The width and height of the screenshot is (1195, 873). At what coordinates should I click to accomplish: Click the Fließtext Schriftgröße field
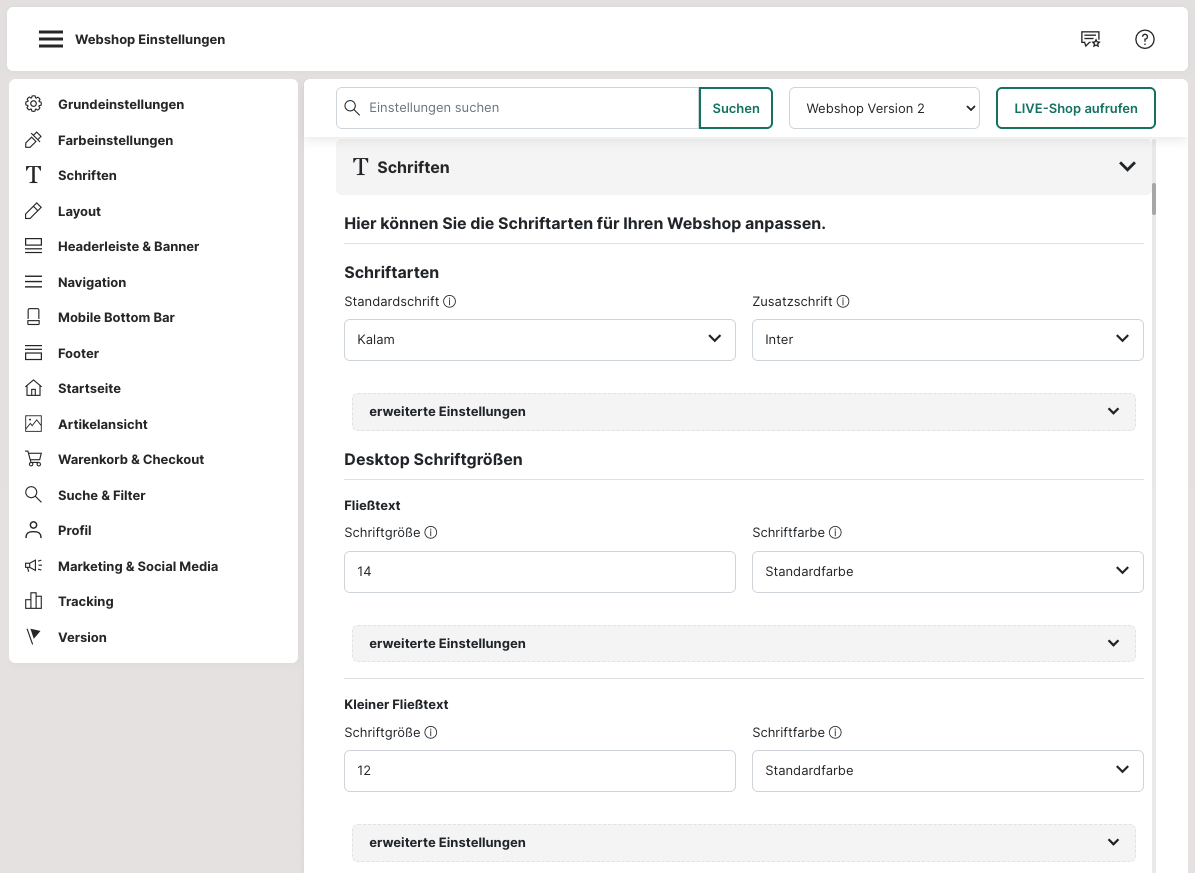pyautogui.click(x=539, y=571)
